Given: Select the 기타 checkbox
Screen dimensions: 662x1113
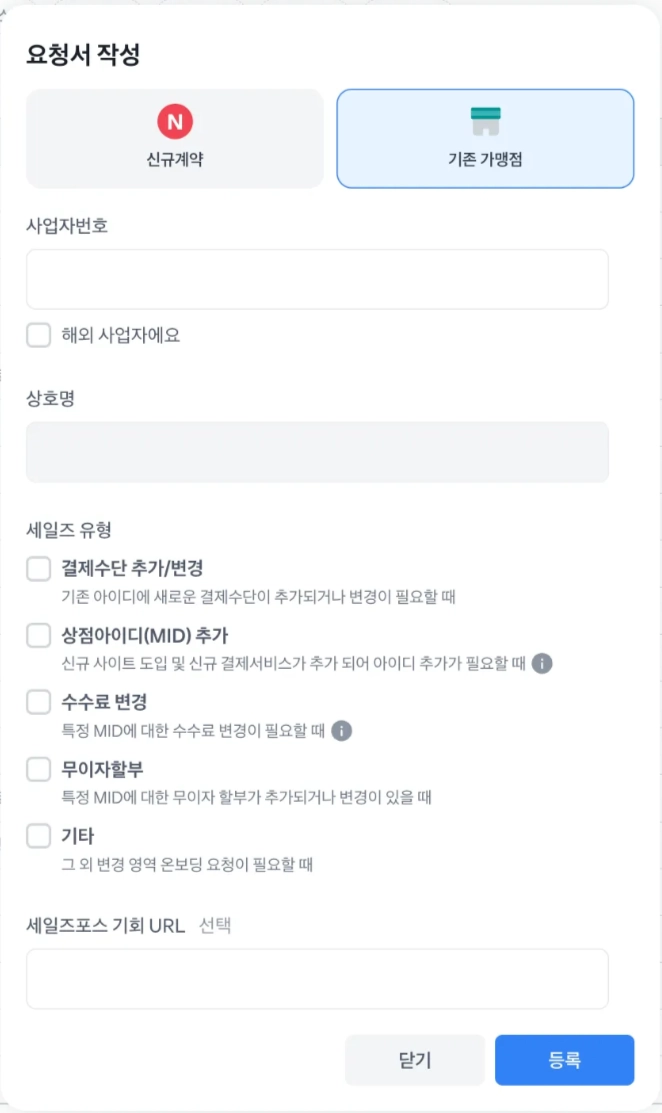Looking at the screenshot, I should pyautogui.click(x=39, y=835).
